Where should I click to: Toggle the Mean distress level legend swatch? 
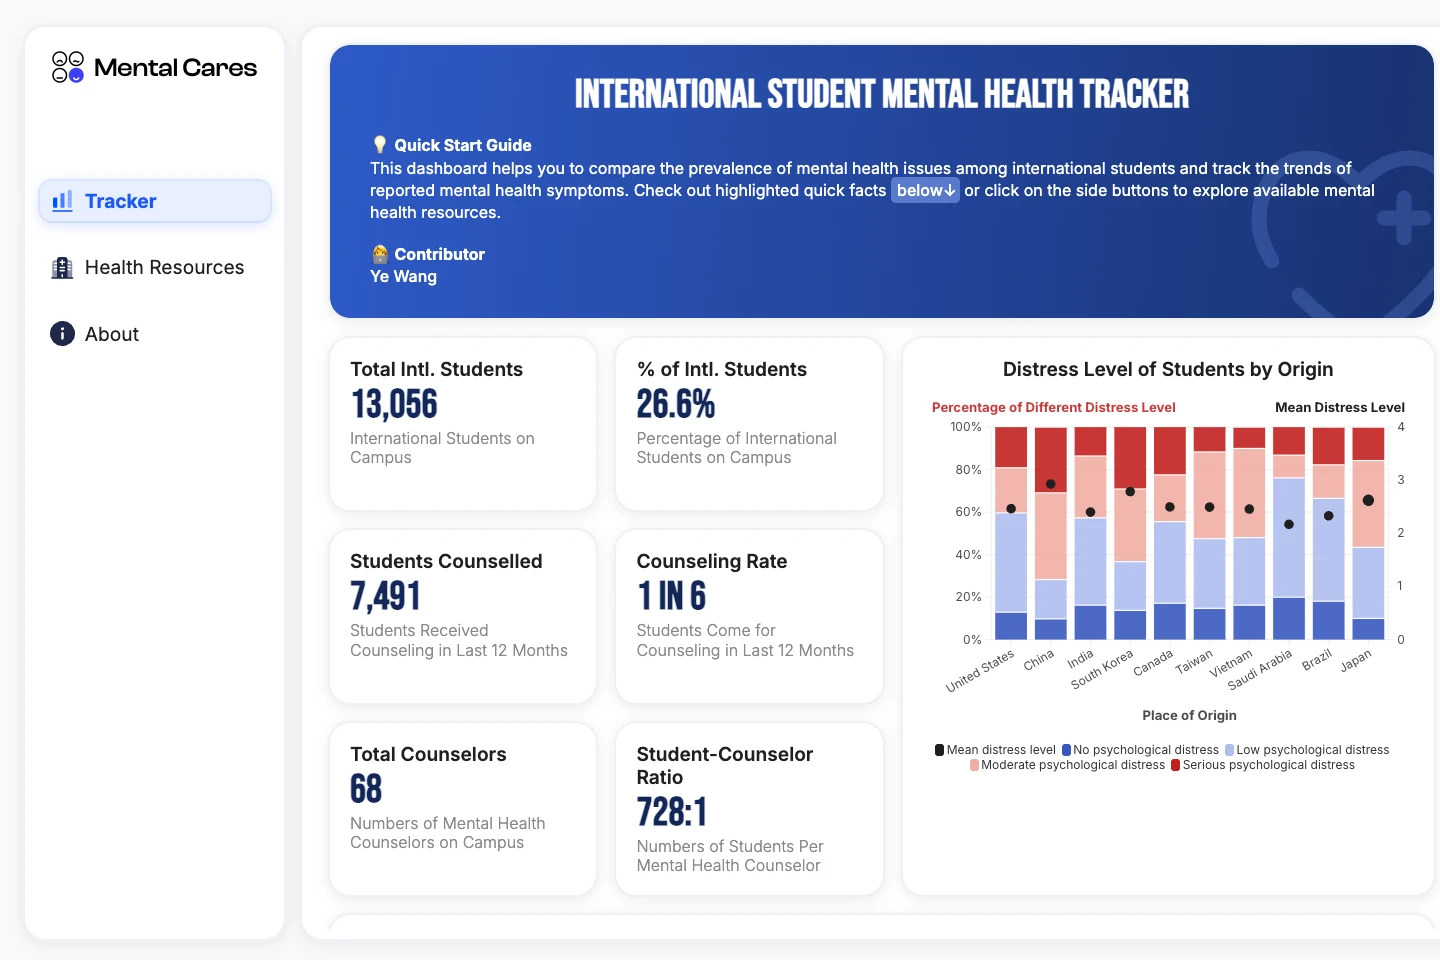point(939,750)
